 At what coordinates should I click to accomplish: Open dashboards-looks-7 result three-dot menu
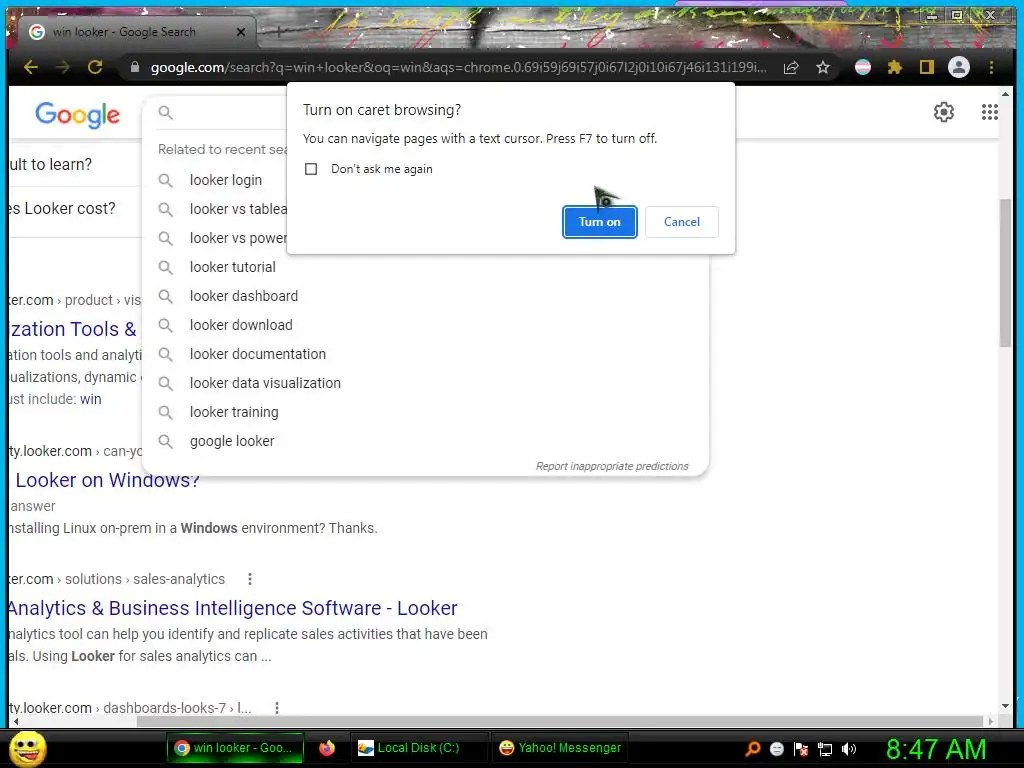click(x=277, y=708)
